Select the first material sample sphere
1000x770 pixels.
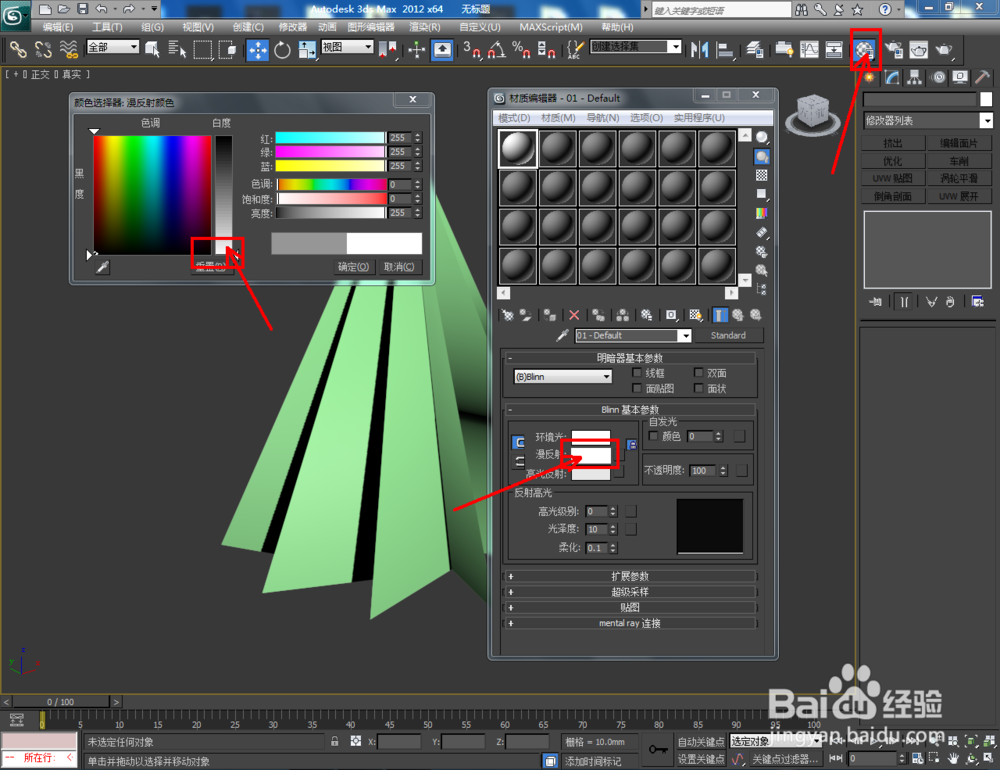tap(517, 148)
